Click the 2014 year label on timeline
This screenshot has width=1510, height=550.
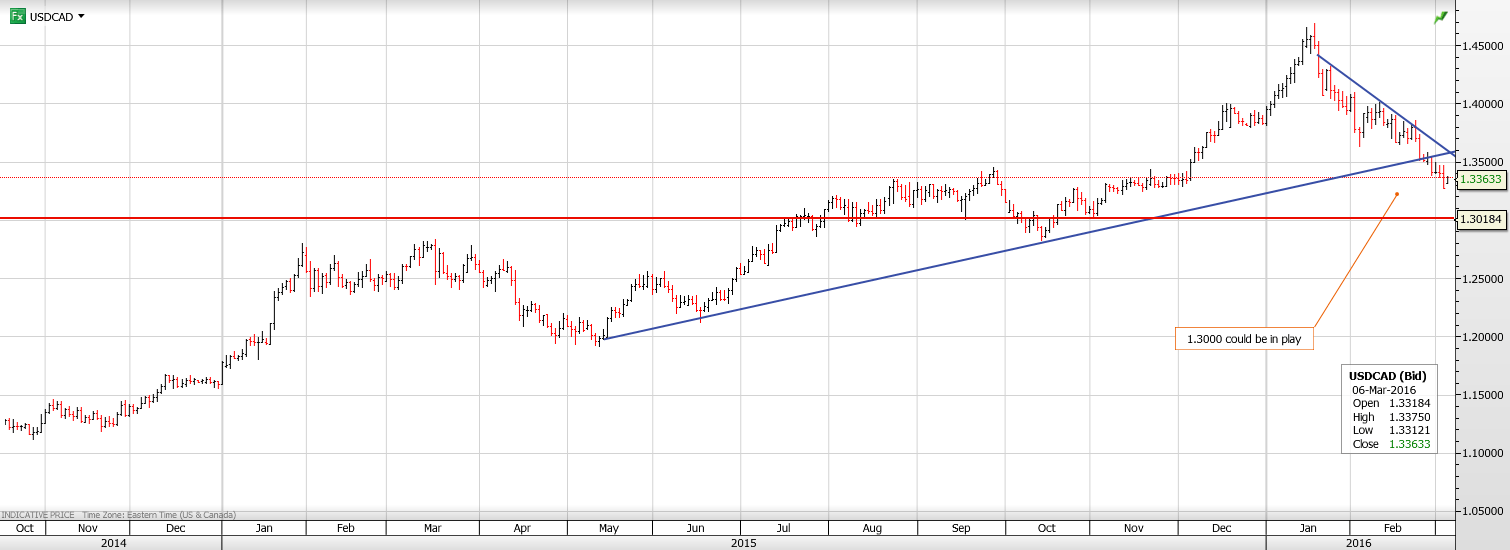pyautogui.click(x=112, y=543)
